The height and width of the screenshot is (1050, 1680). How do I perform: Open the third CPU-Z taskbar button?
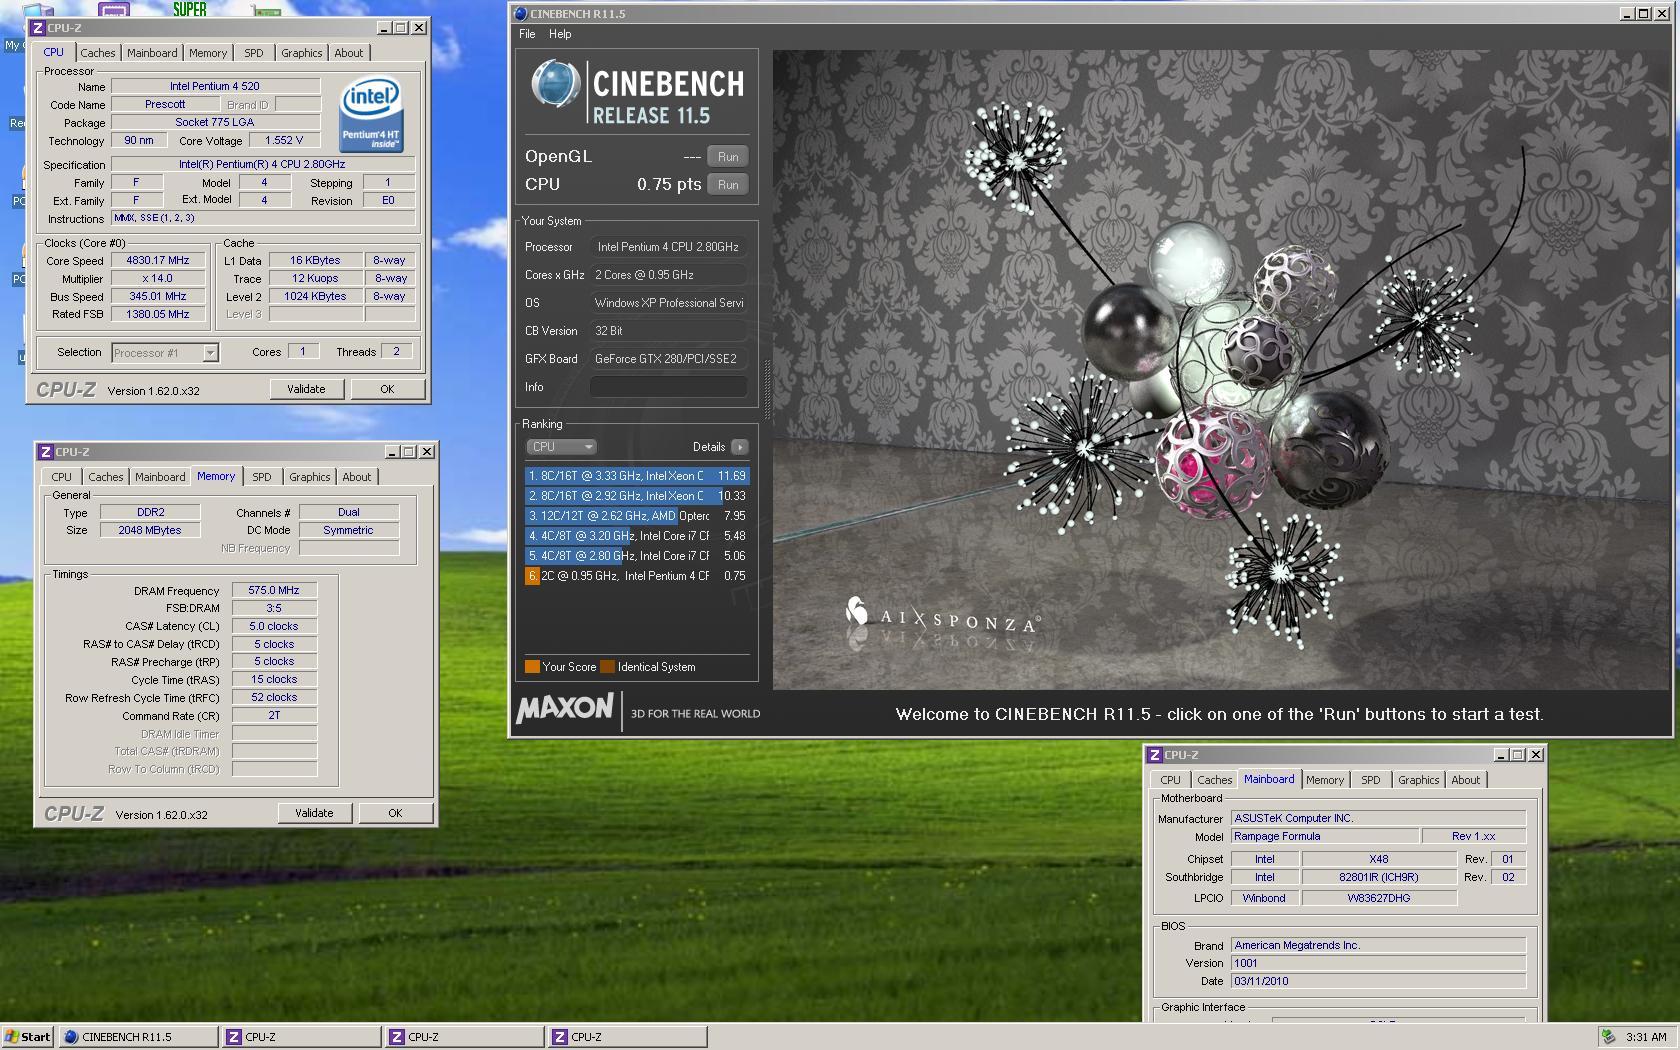tap(627, 1037)
